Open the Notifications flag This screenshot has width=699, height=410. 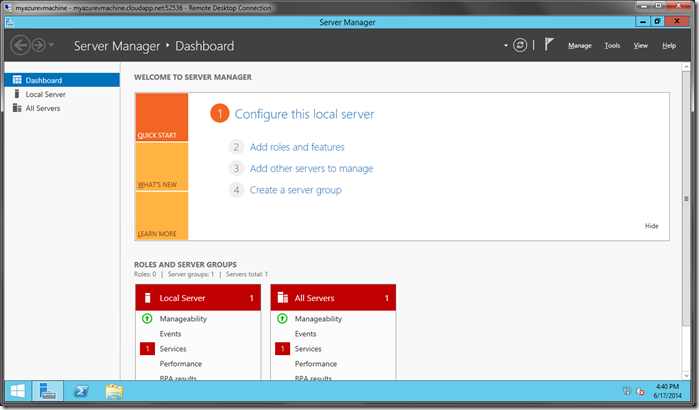(549, 44)
